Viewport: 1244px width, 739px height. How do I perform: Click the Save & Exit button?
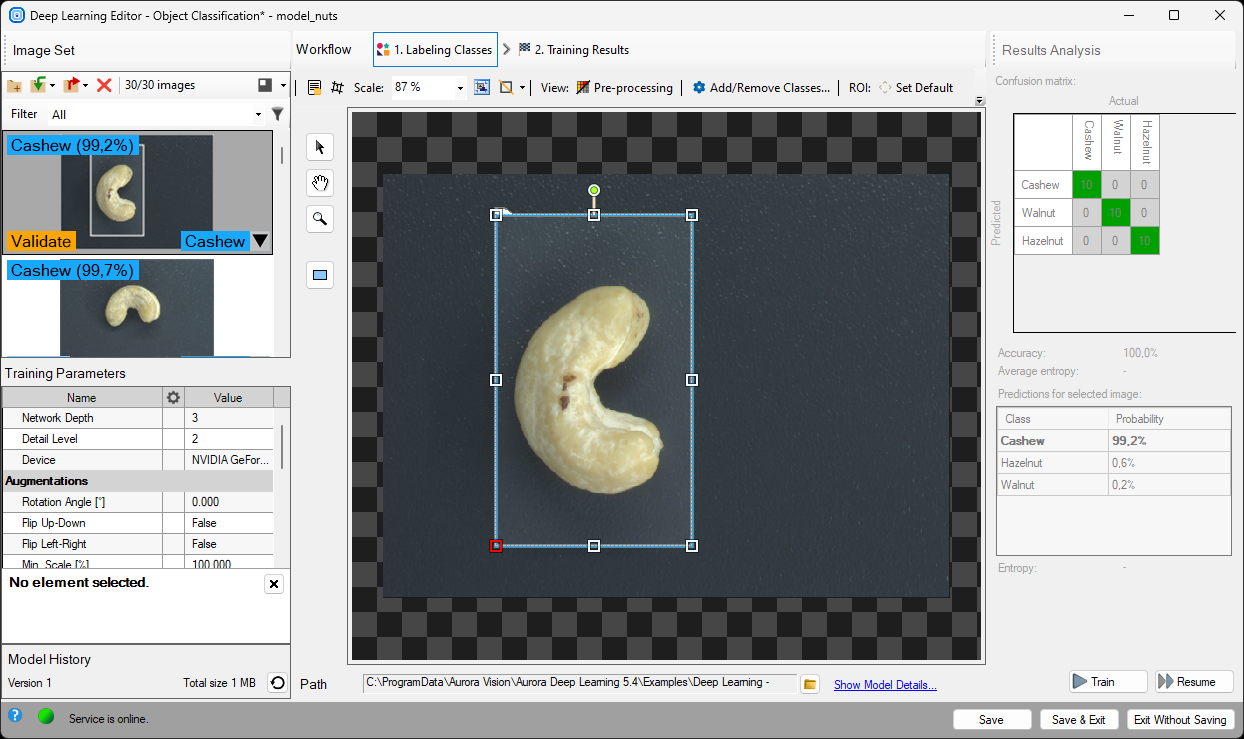[1078, 720]
